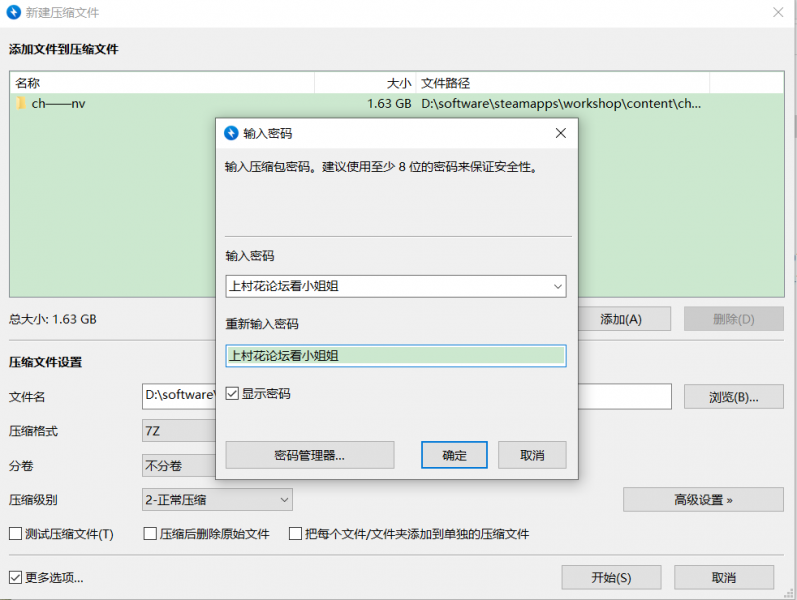This screenshot has width=797, height=600.
Task: Open the 密码管理器 button
Action: point(309,455)
